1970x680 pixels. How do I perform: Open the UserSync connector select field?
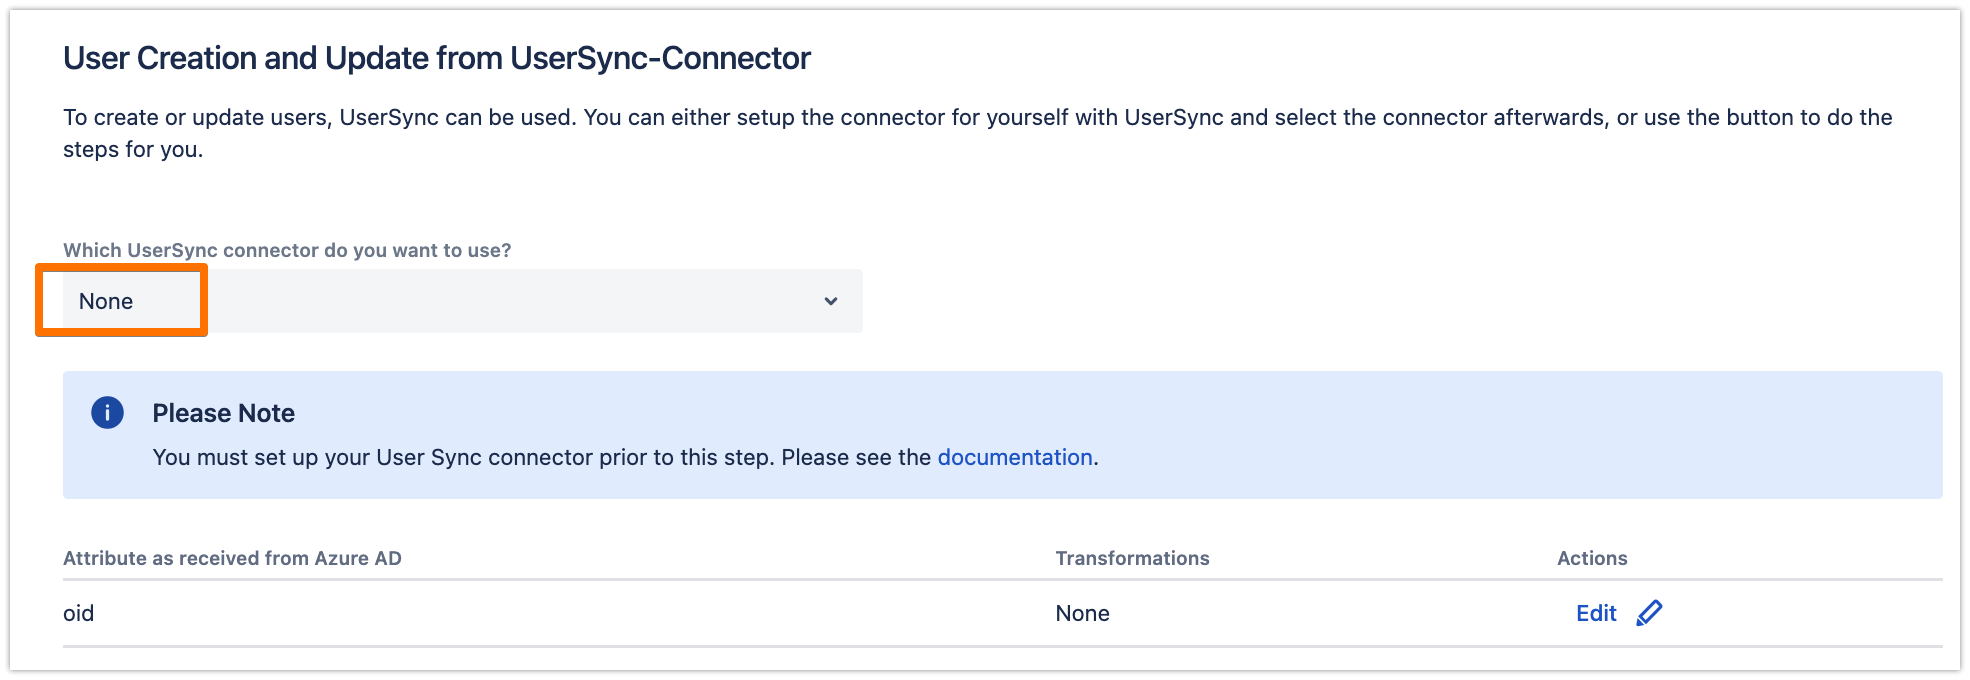pyautogui.click(x=462, y=301)
